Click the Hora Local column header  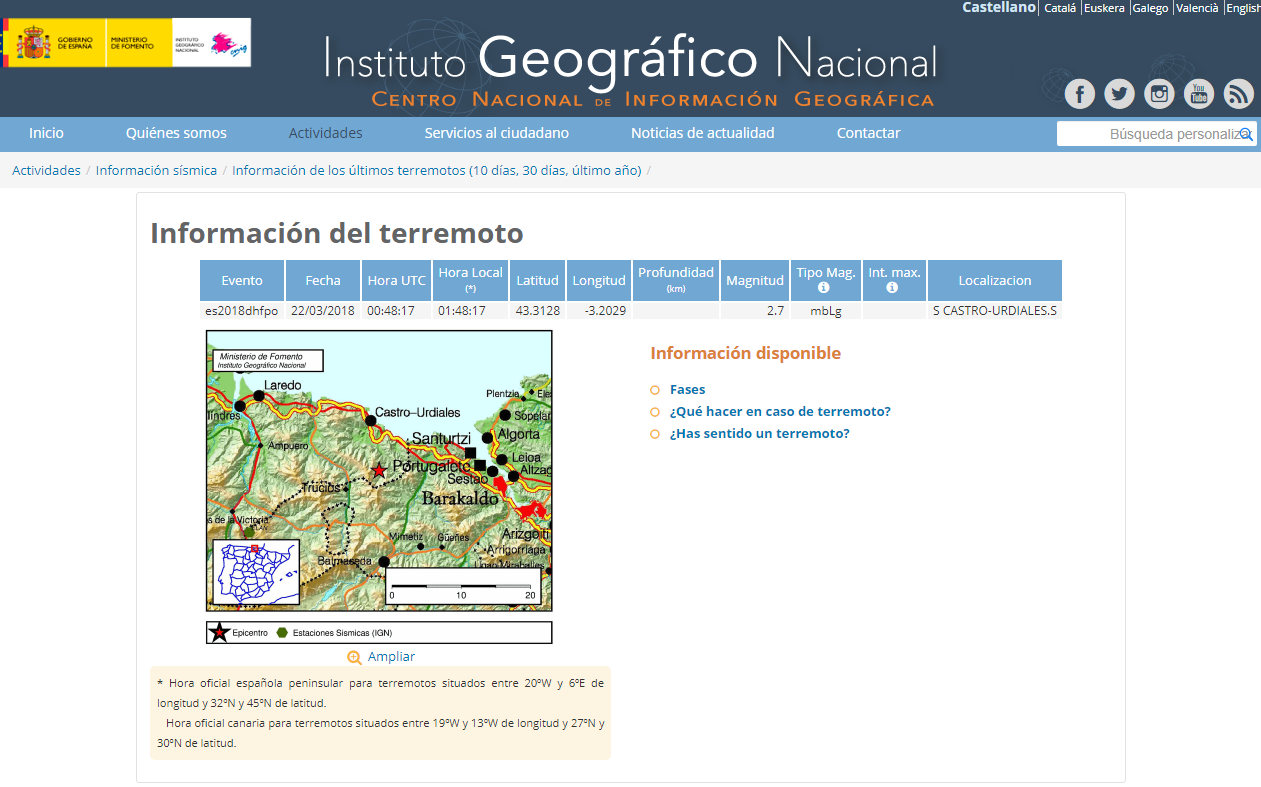[x=471, y=280]
